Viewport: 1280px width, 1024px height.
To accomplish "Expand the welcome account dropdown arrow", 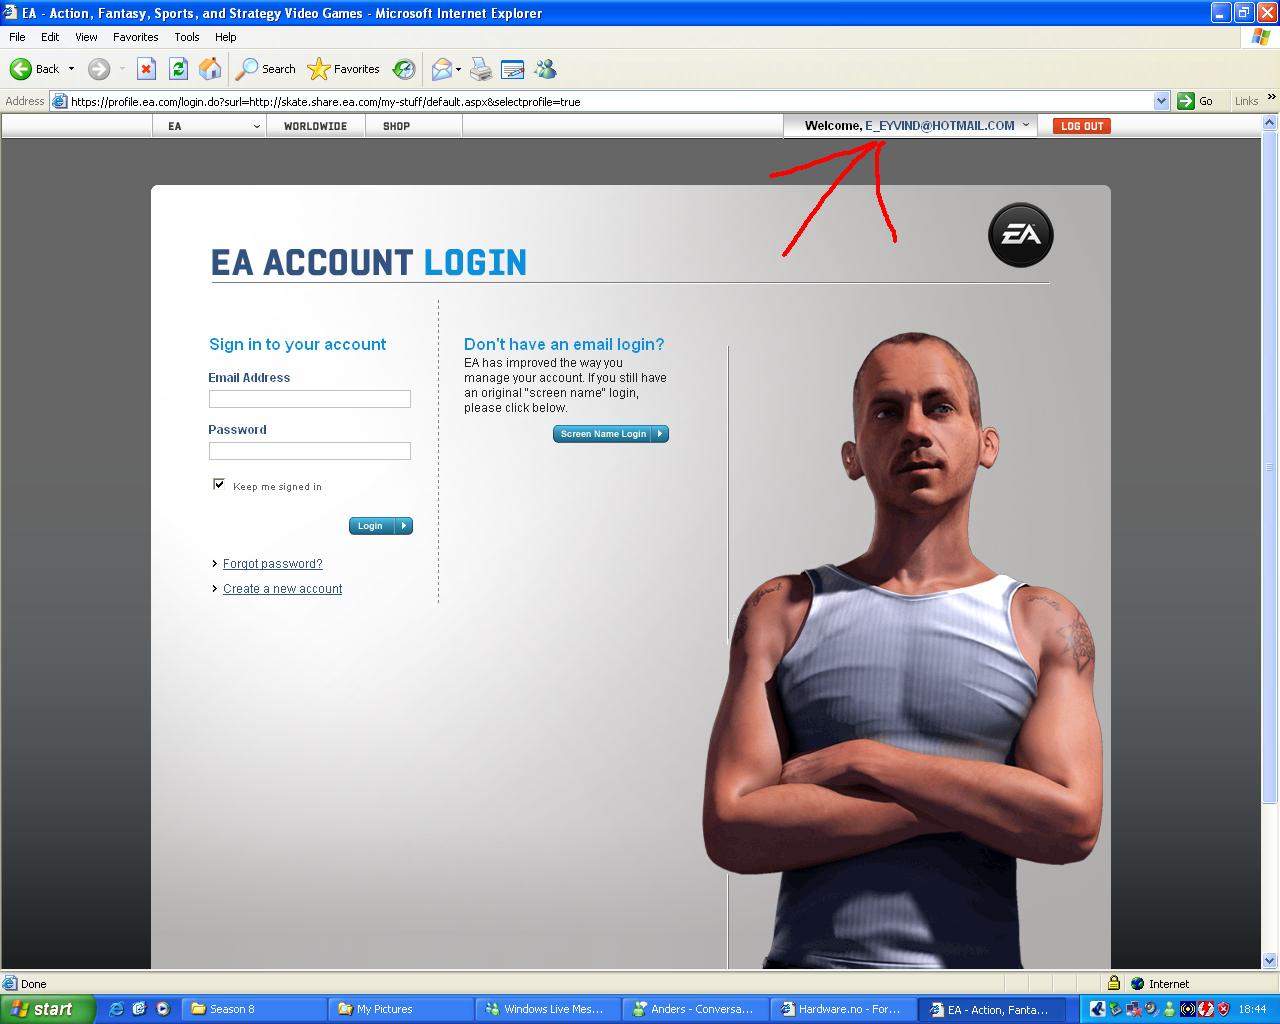I will 1025,126.
